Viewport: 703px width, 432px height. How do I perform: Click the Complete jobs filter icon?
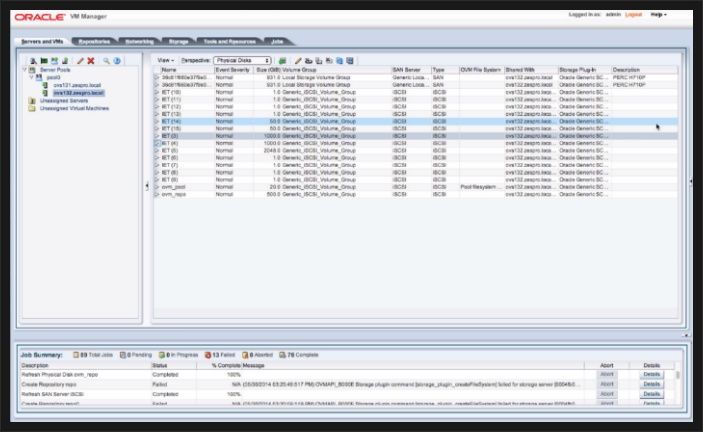(x=282, y=355)
